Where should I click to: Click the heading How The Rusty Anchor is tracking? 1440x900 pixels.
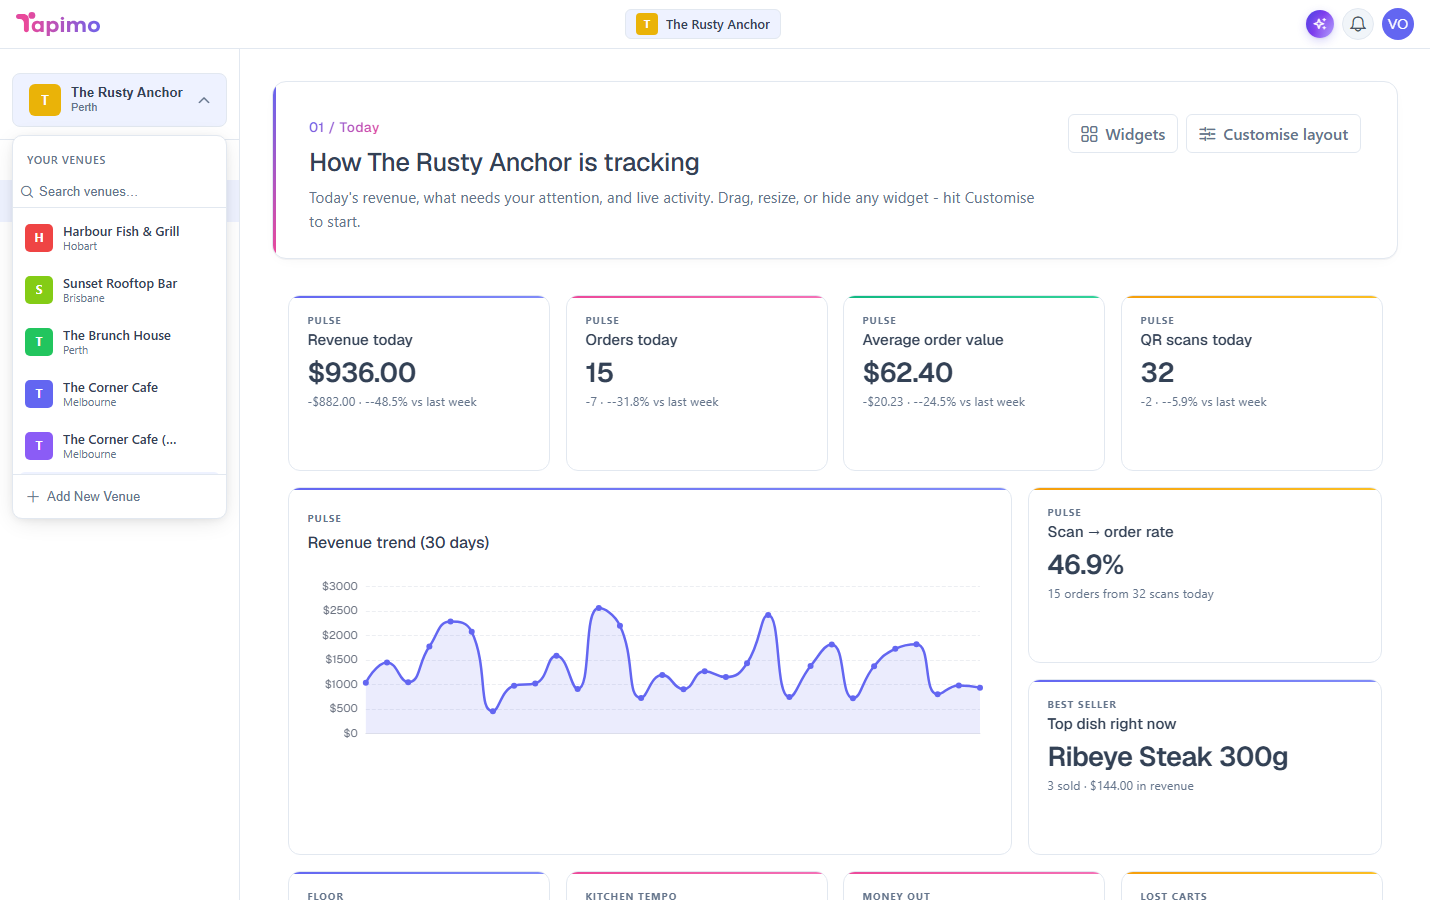(x=504, y=163)
